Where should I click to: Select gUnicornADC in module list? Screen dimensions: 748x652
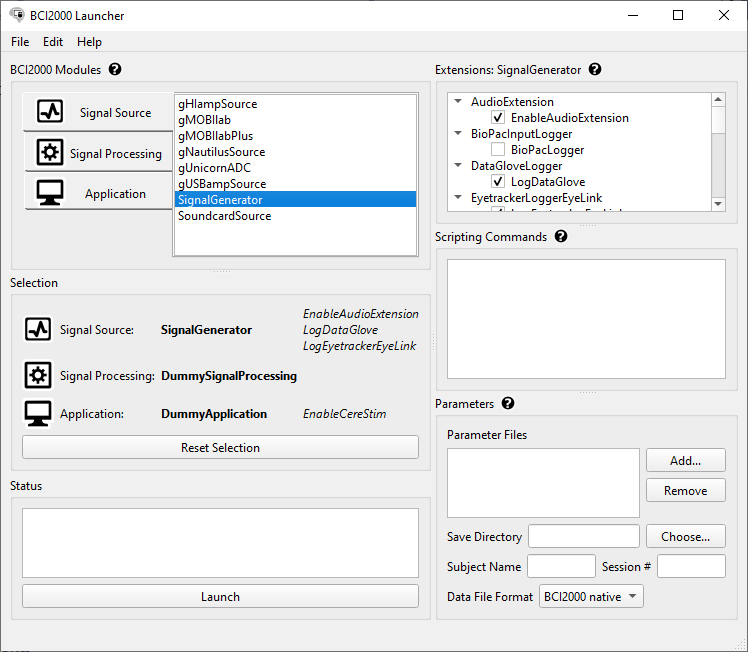pos(295,167)
